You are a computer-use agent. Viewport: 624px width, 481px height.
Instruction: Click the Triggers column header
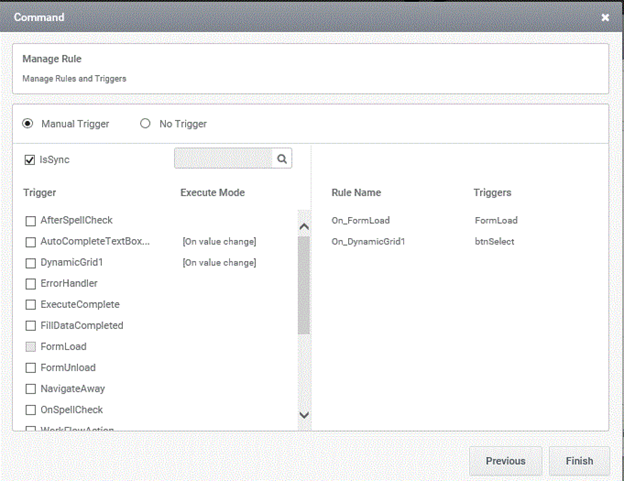click(492, 193)
